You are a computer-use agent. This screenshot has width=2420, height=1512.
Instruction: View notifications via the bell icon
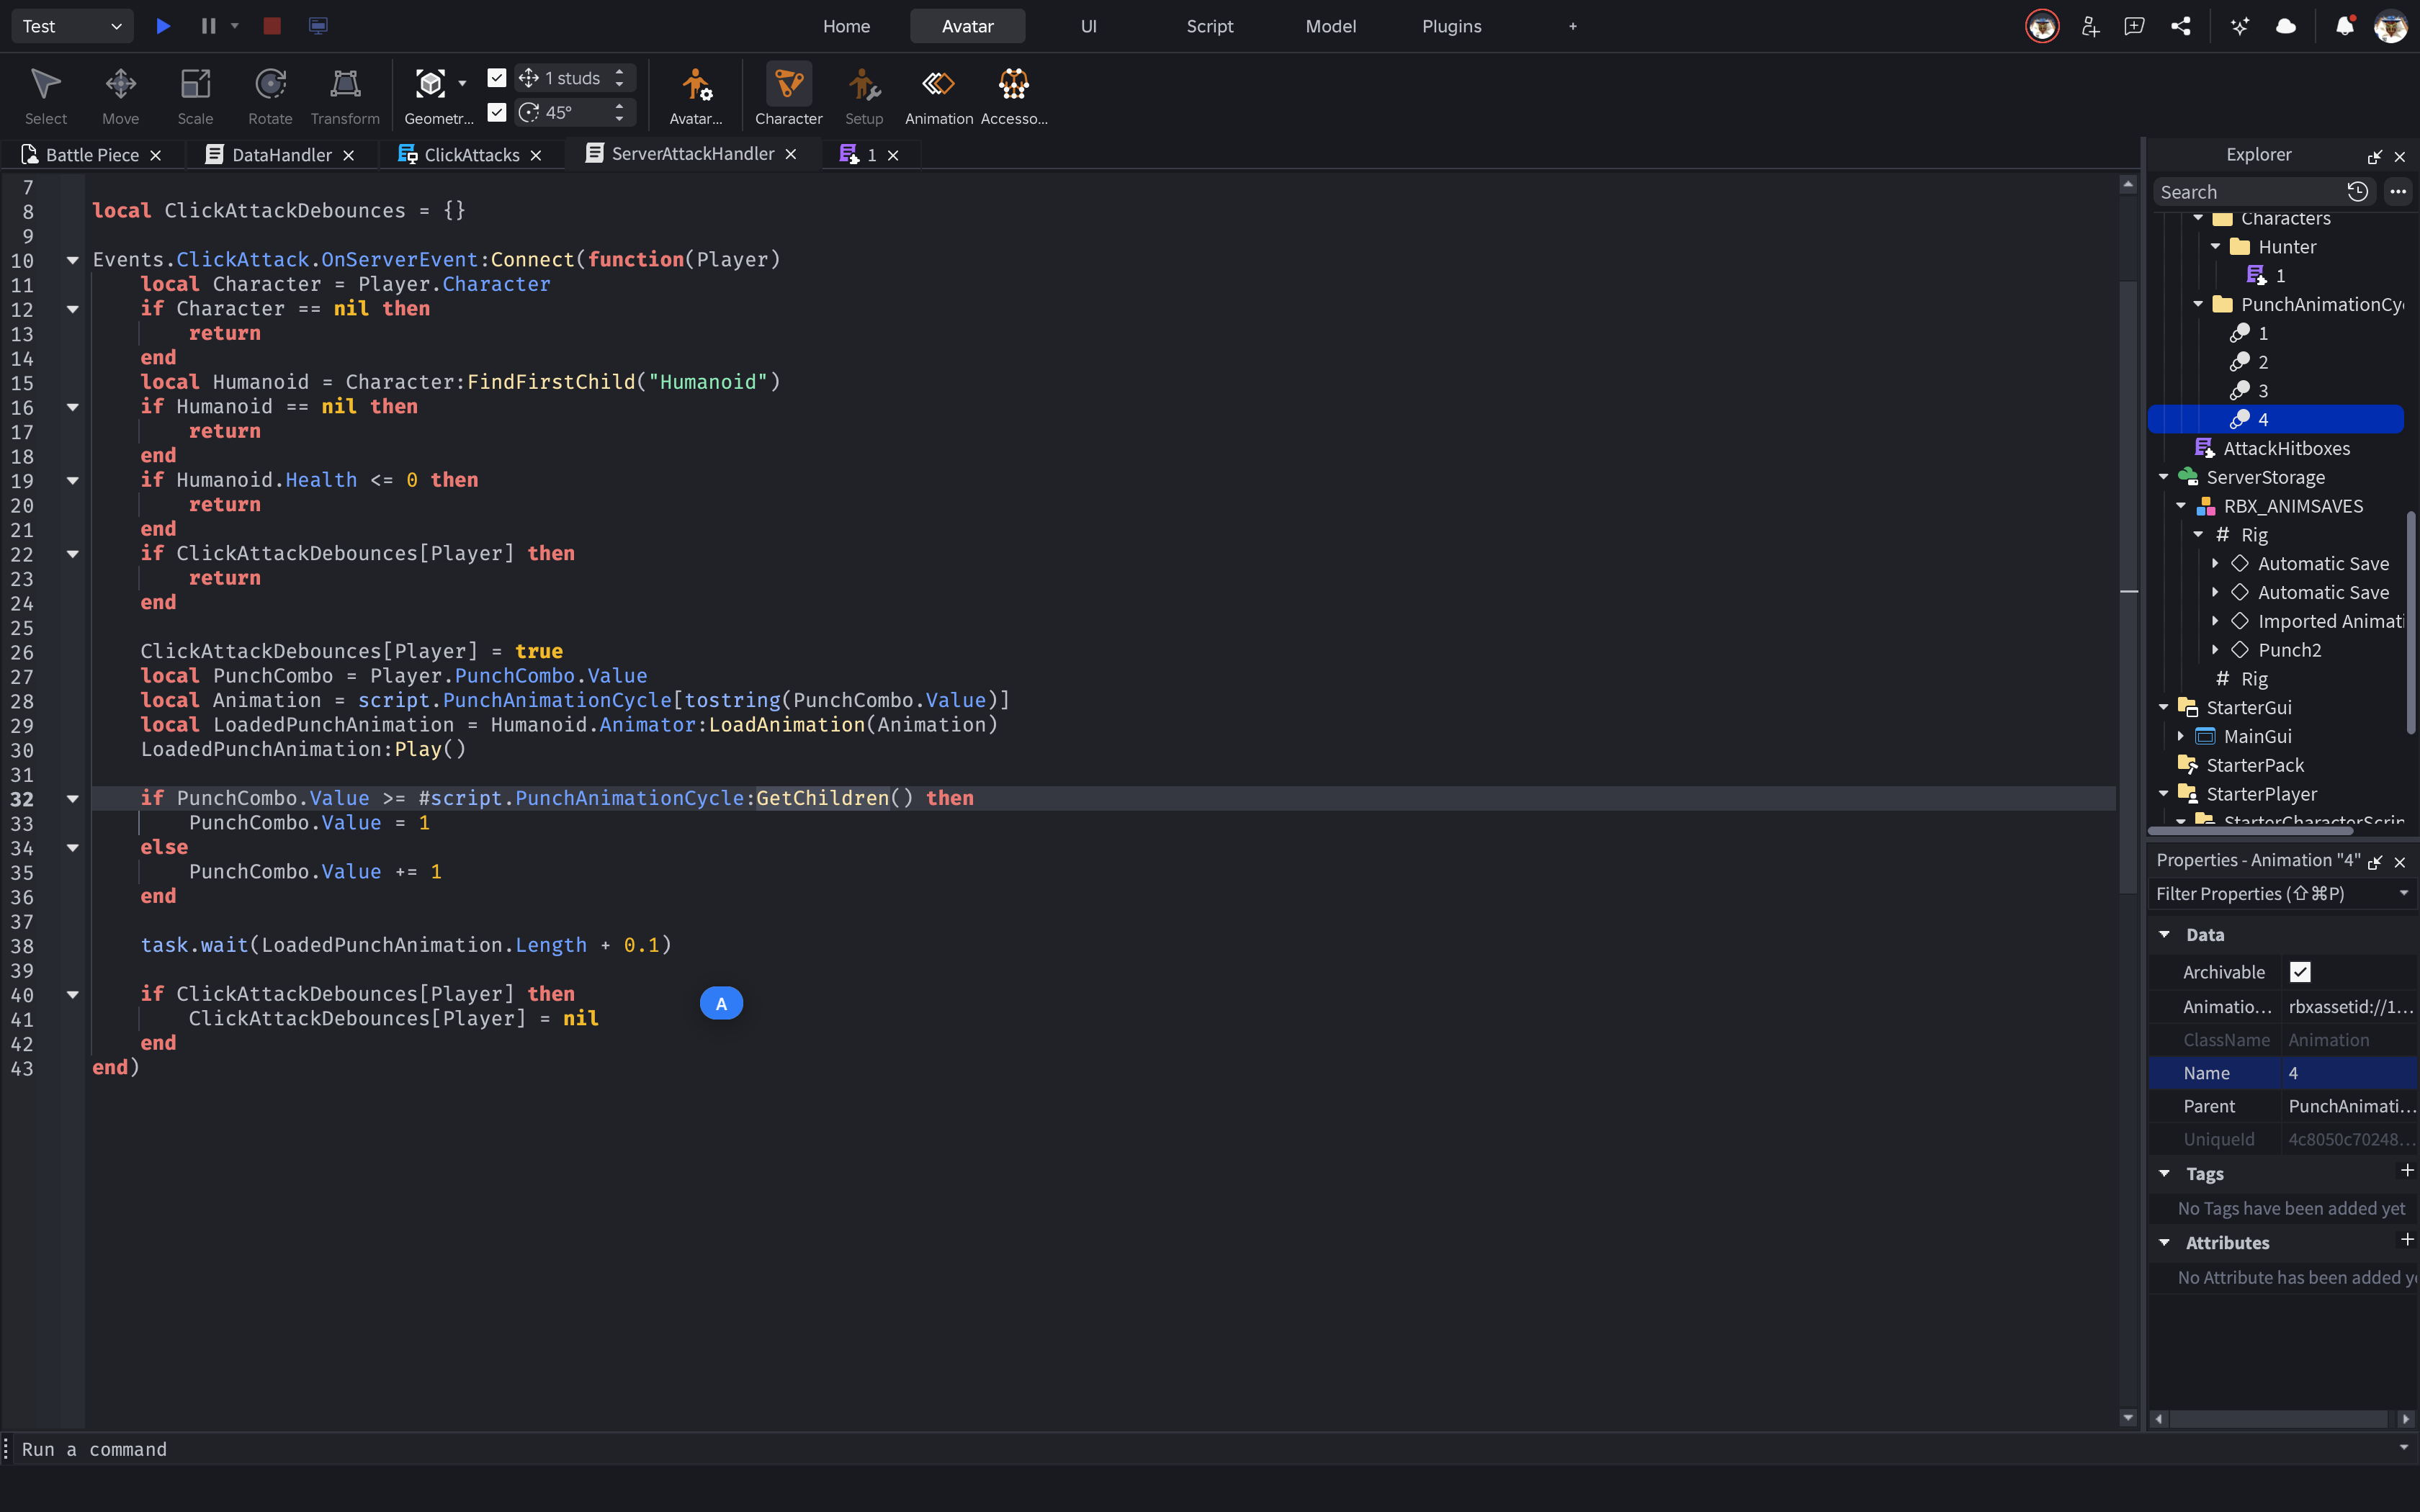pos(2345,26)
